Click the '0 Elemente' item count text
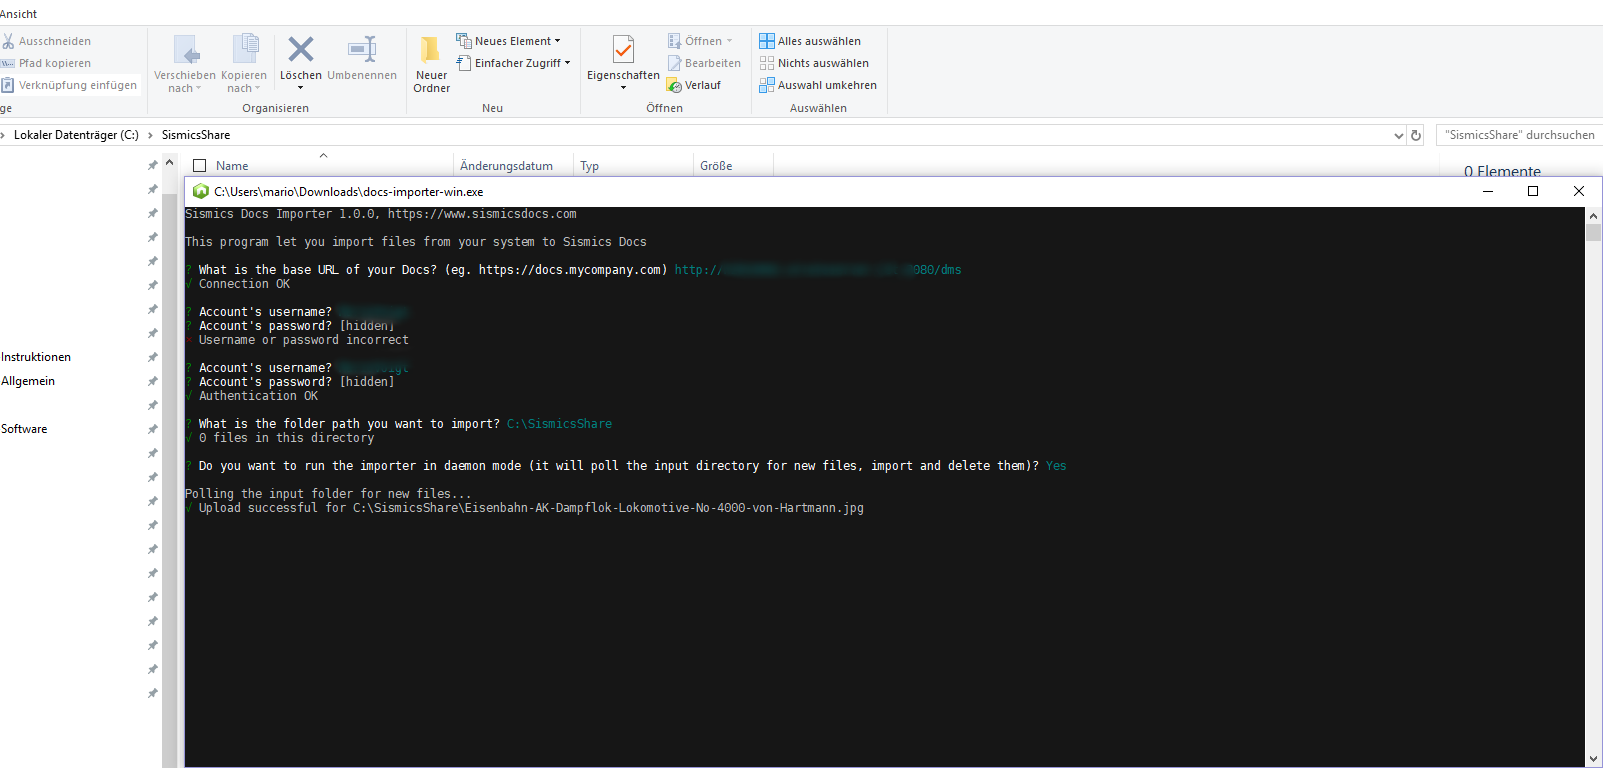The height and width of the screenshot is (768, 1603). (x=1502, y=171)
